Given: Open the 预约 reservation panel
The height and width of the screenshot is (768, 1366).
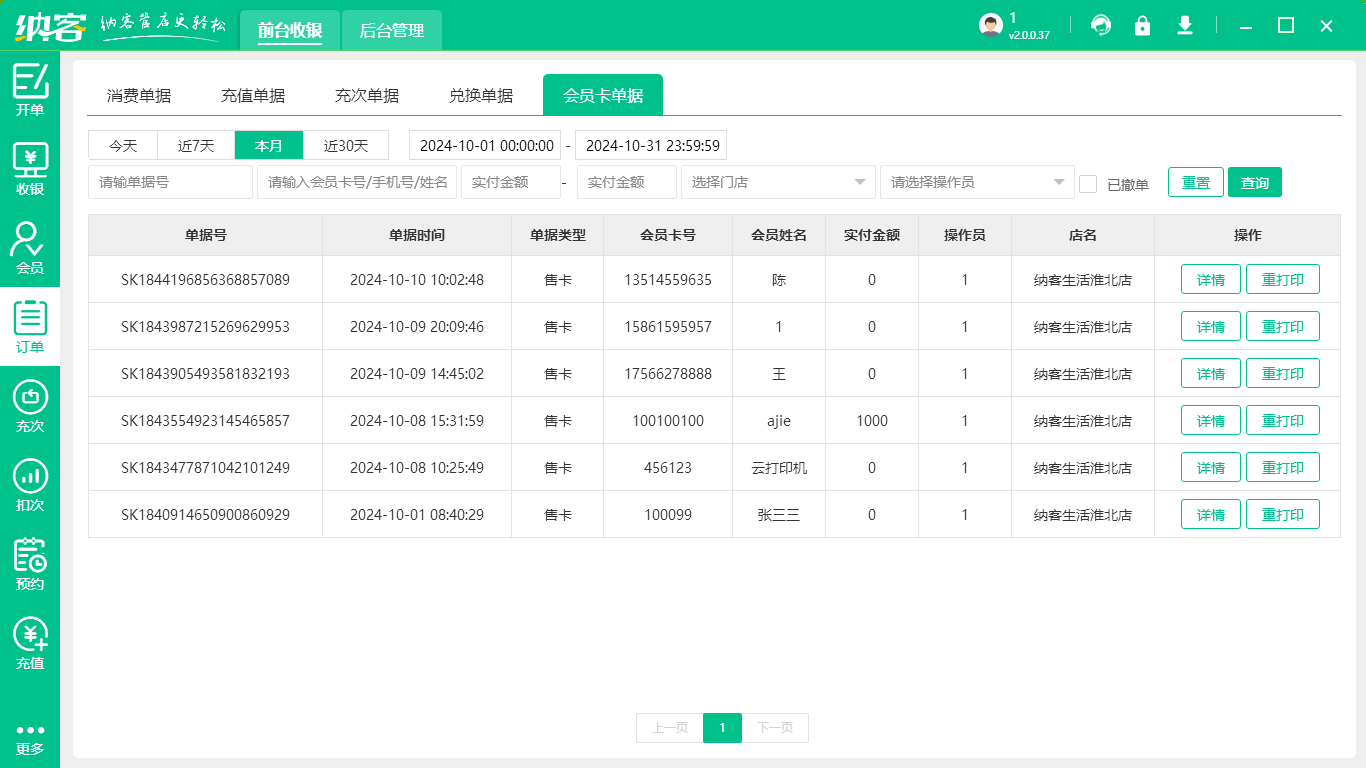Looking at the screenshot, I should 30,563.
